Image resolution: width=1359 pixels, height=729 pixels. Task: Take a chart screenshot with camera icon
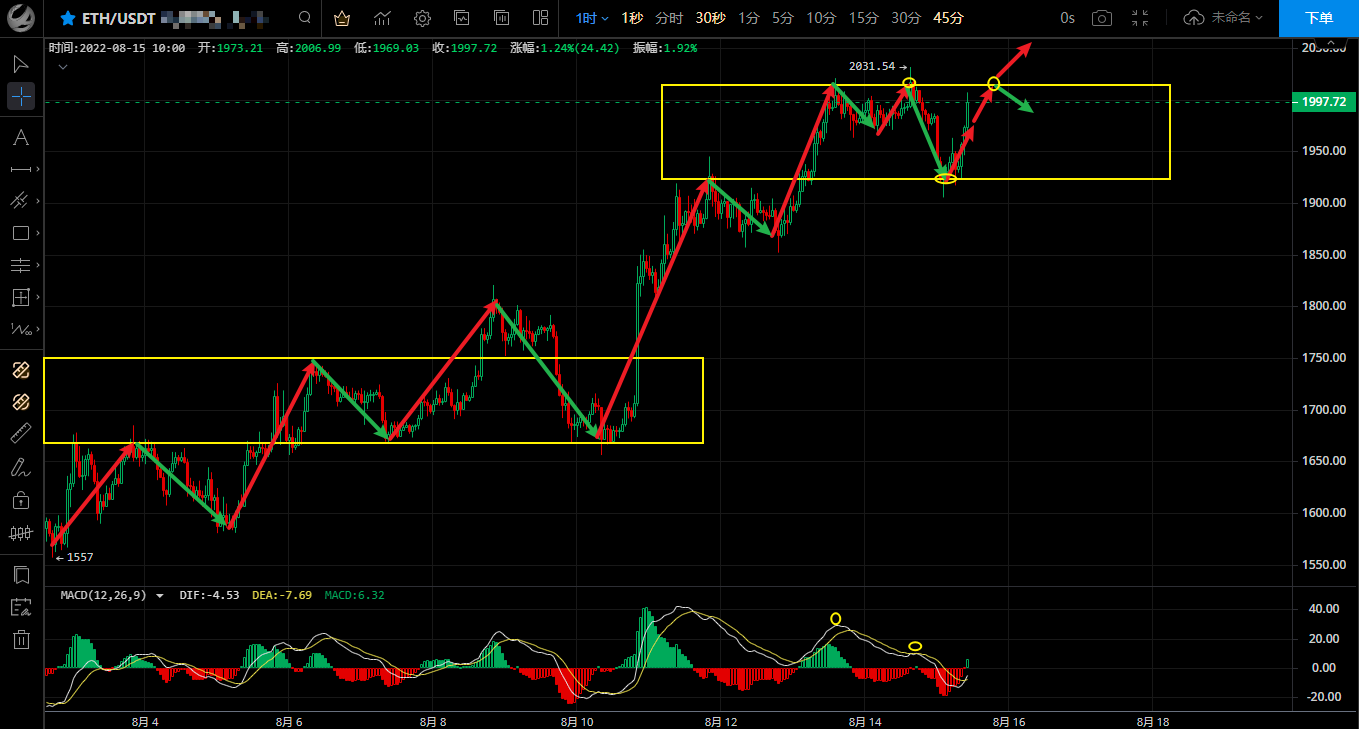[1101, 18]
